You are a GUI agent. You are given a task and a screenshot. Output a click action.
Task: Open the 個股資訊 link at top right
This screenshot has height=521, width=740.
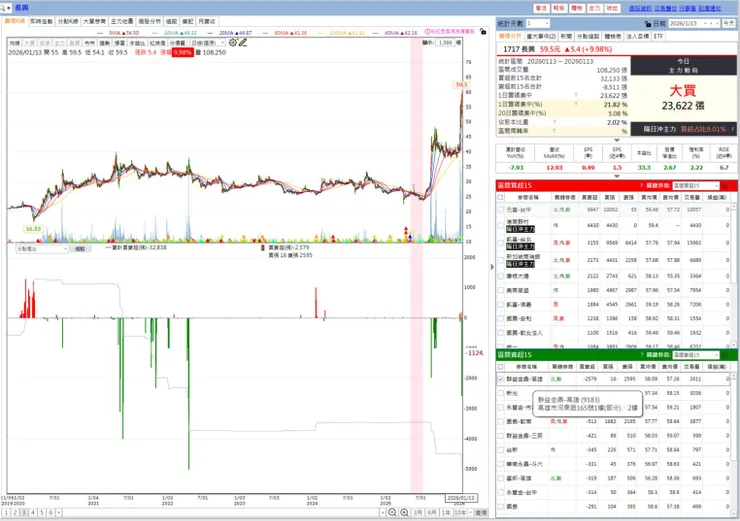tap(640, 8)
